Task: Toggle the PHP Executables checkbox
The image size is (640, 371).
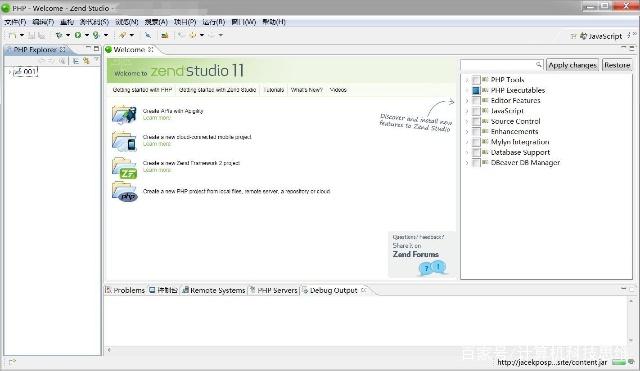Action: click(476, 90)
